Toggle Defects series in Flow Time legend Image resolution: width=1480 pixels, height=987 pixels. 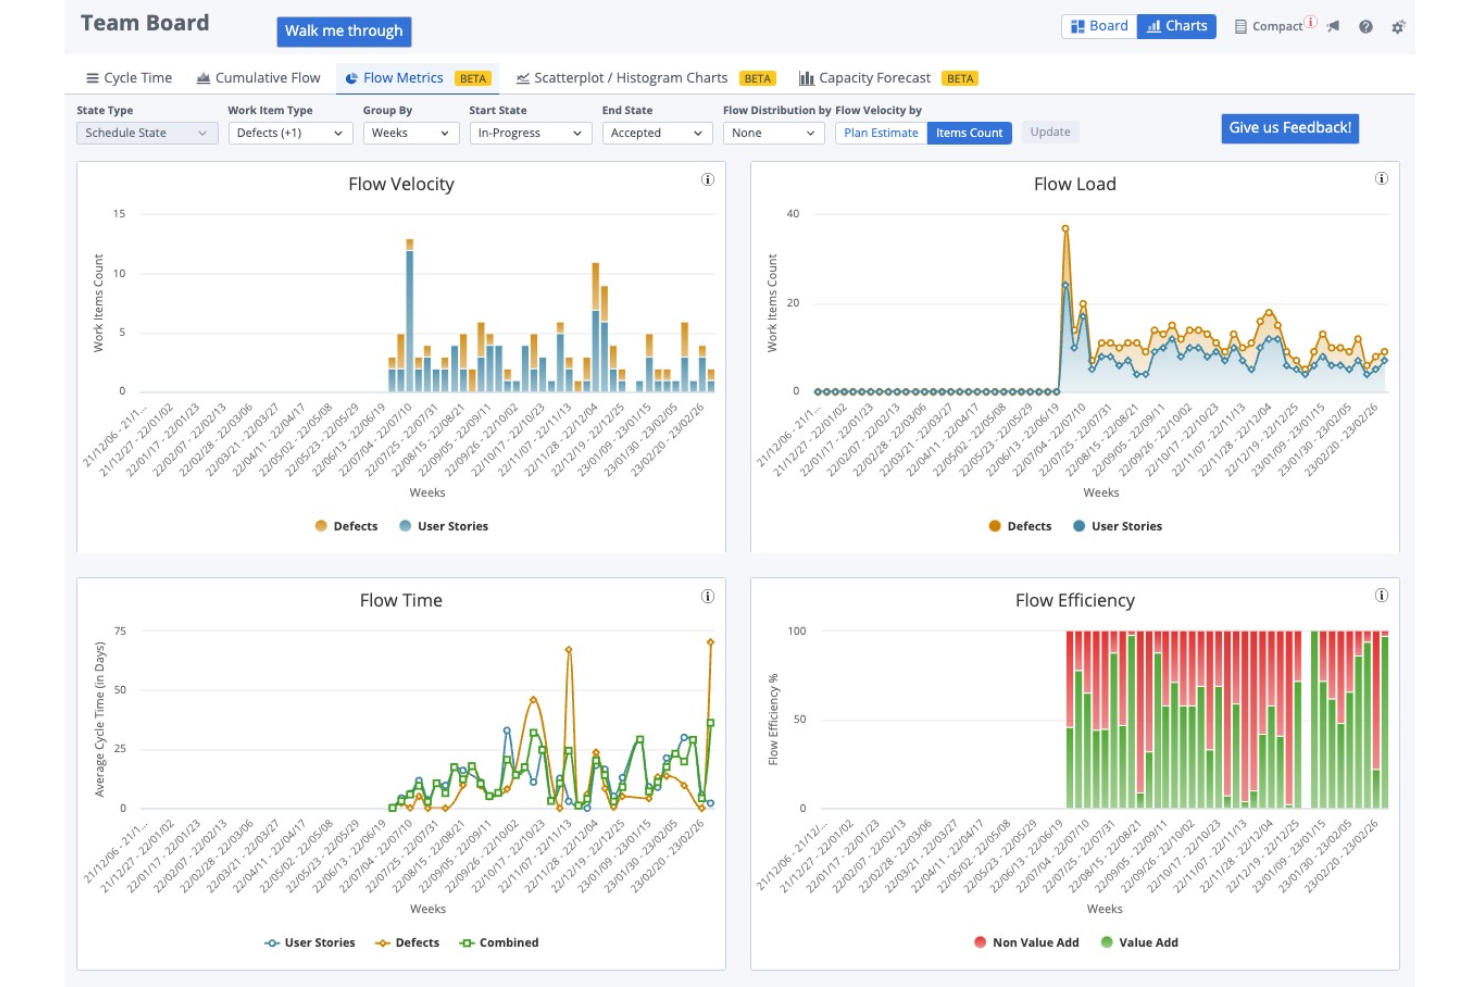click(x=407, y=943)
